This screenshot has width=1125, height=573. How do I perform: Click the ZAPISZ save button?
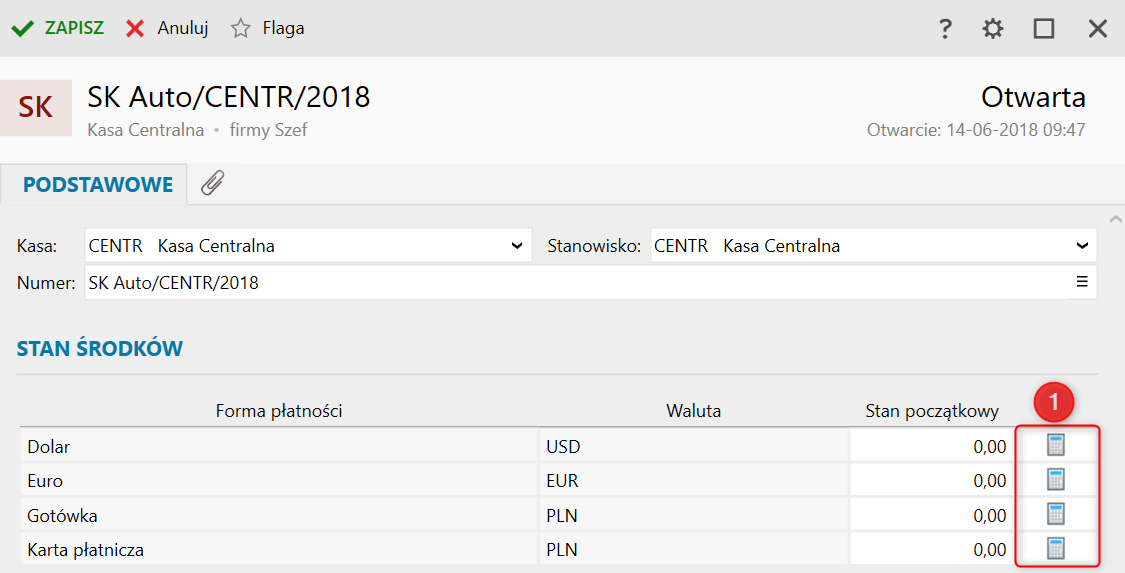58,29
